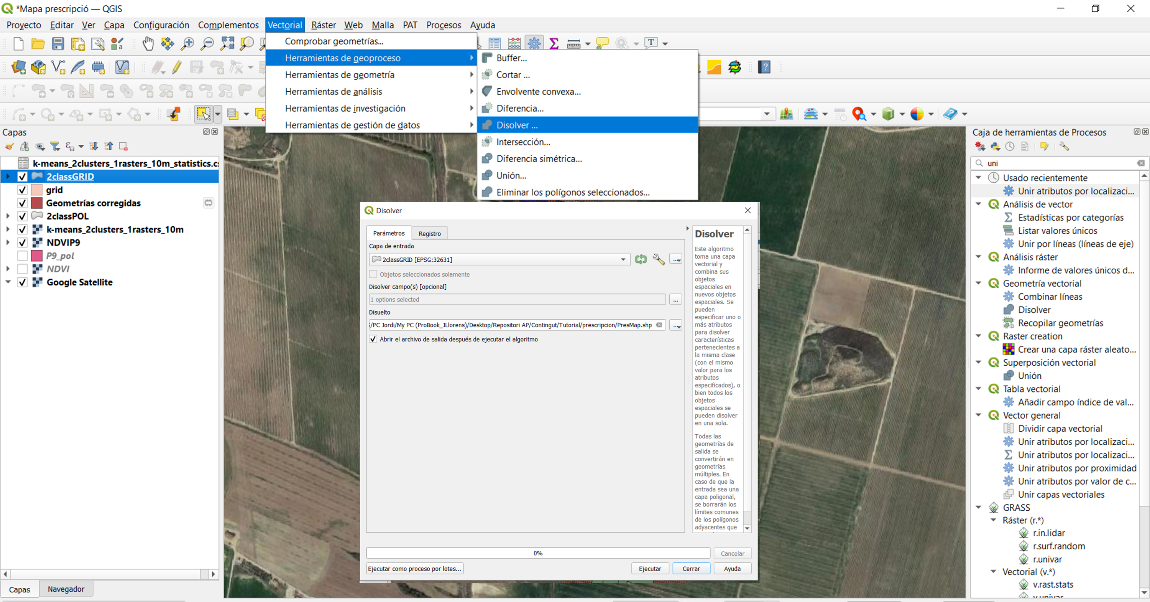Click the New Project icon
Image resolution: width=1150 pixels, height=602 pixels.
[19, 44]
